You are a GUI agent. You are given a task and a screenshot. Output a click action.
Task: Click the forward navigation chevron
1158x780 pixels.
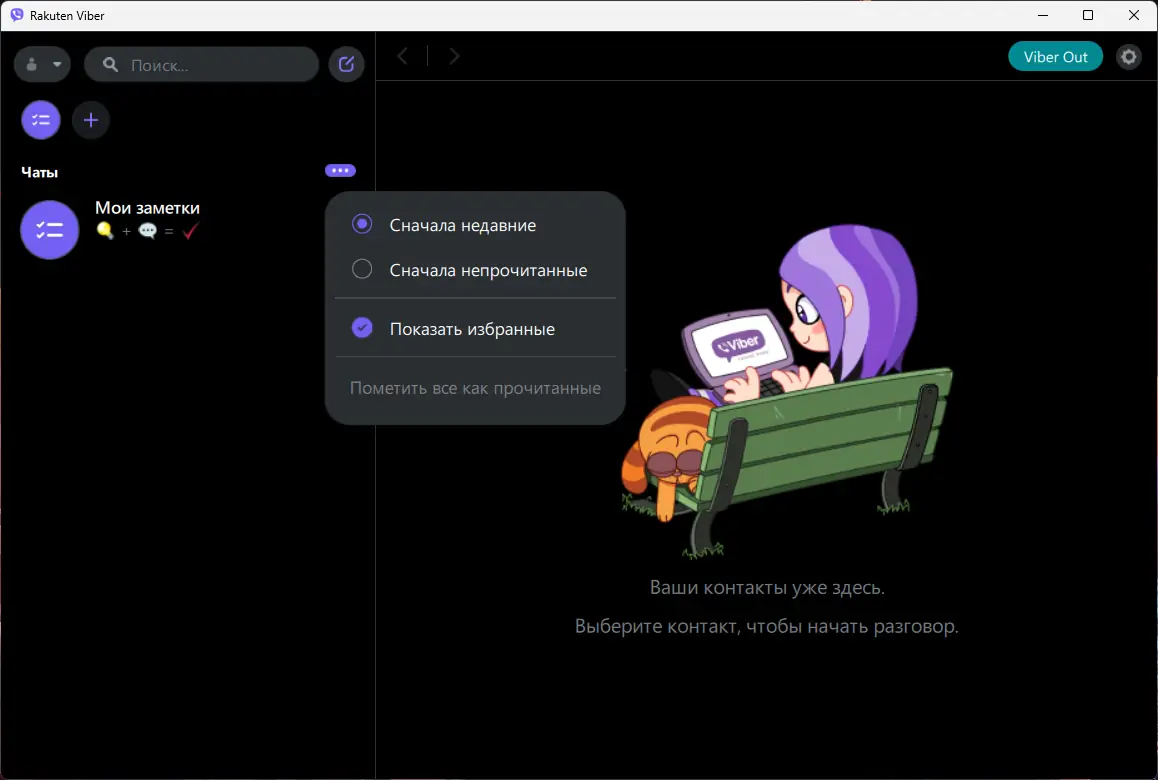click(453, 56)
